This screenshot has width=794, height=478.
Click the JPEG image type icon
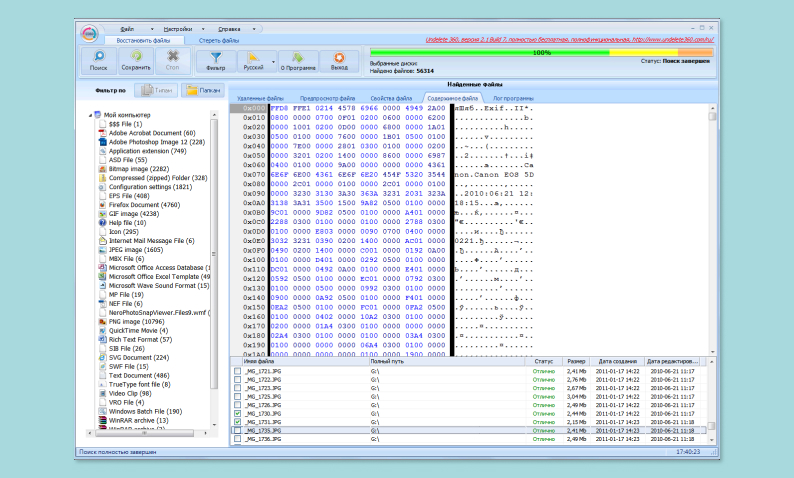coord(103,250)
